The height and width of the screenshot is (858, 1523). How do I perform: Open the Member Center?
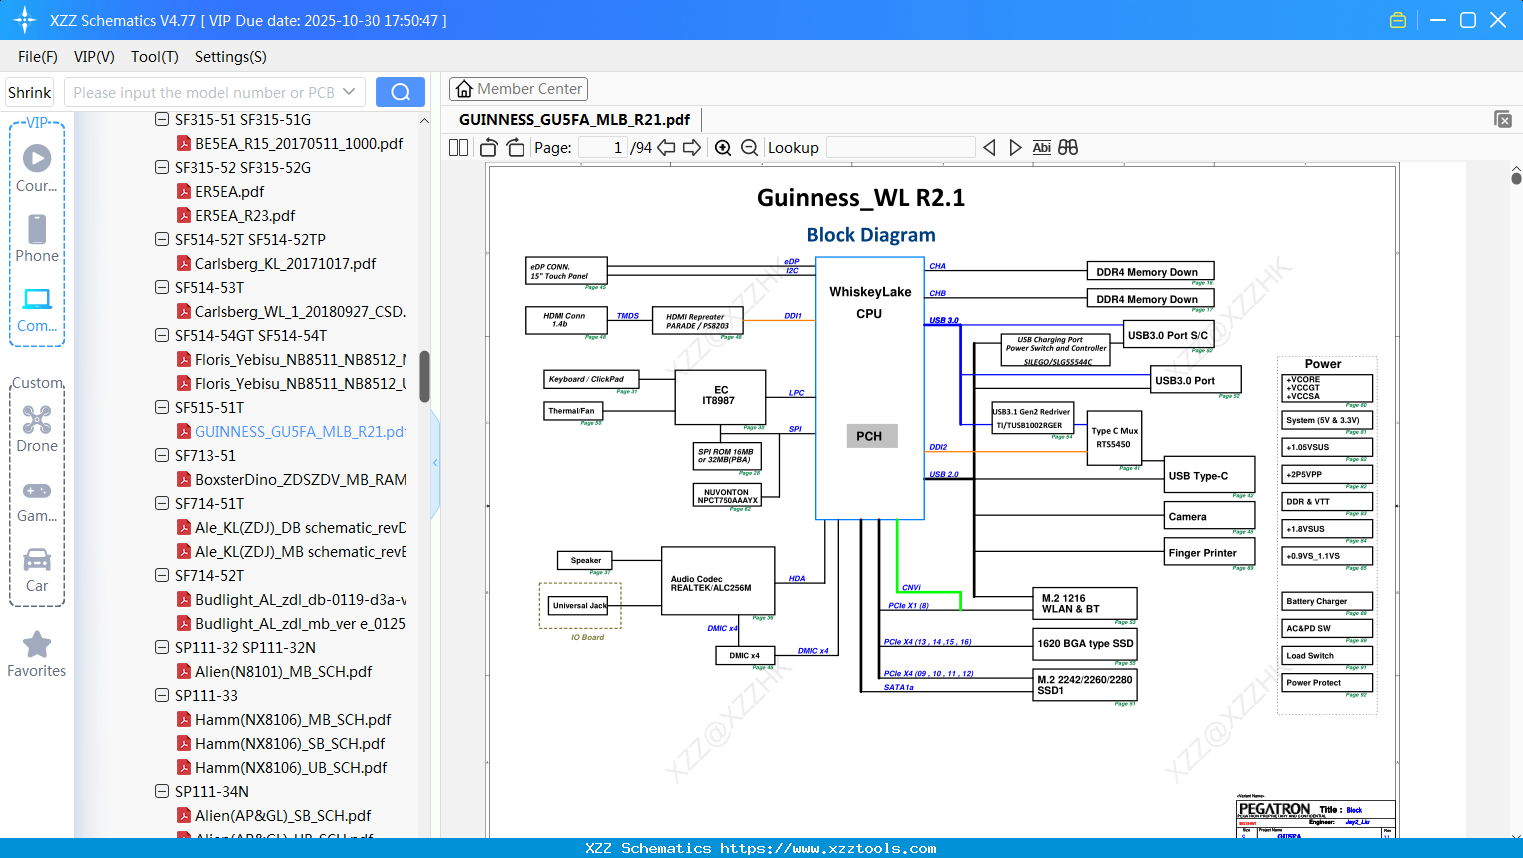(x=518, y=89)
